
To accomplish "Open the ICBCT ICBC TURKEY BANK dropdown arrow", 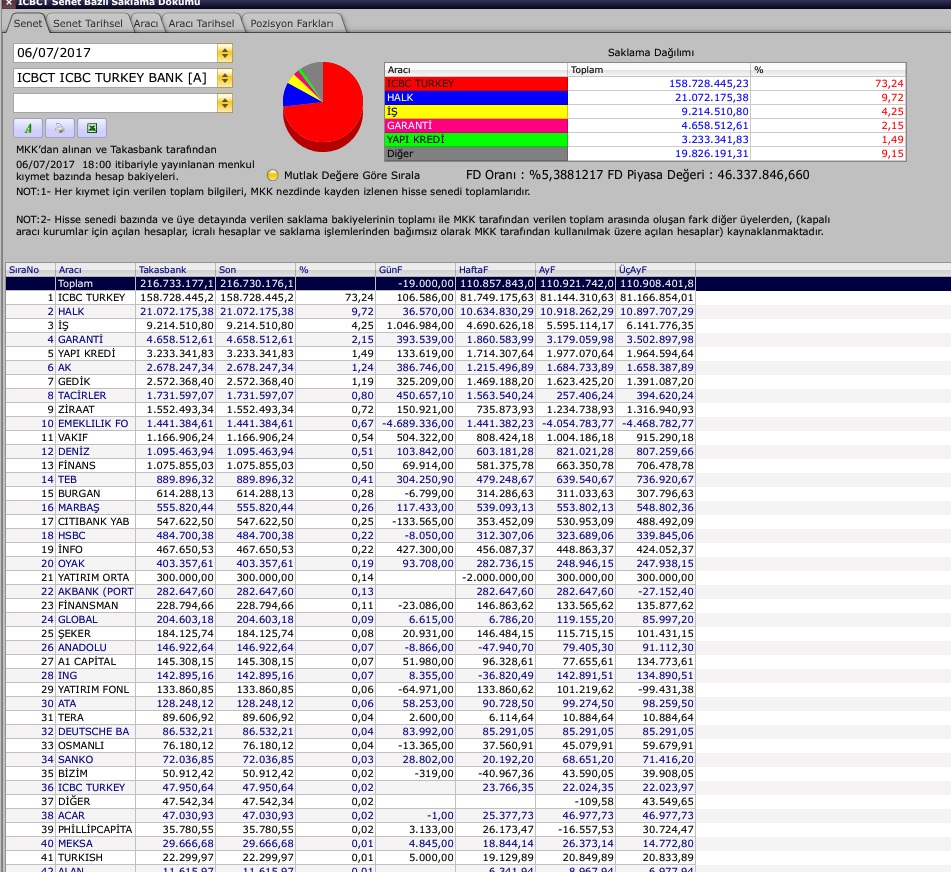I will 225,78.
